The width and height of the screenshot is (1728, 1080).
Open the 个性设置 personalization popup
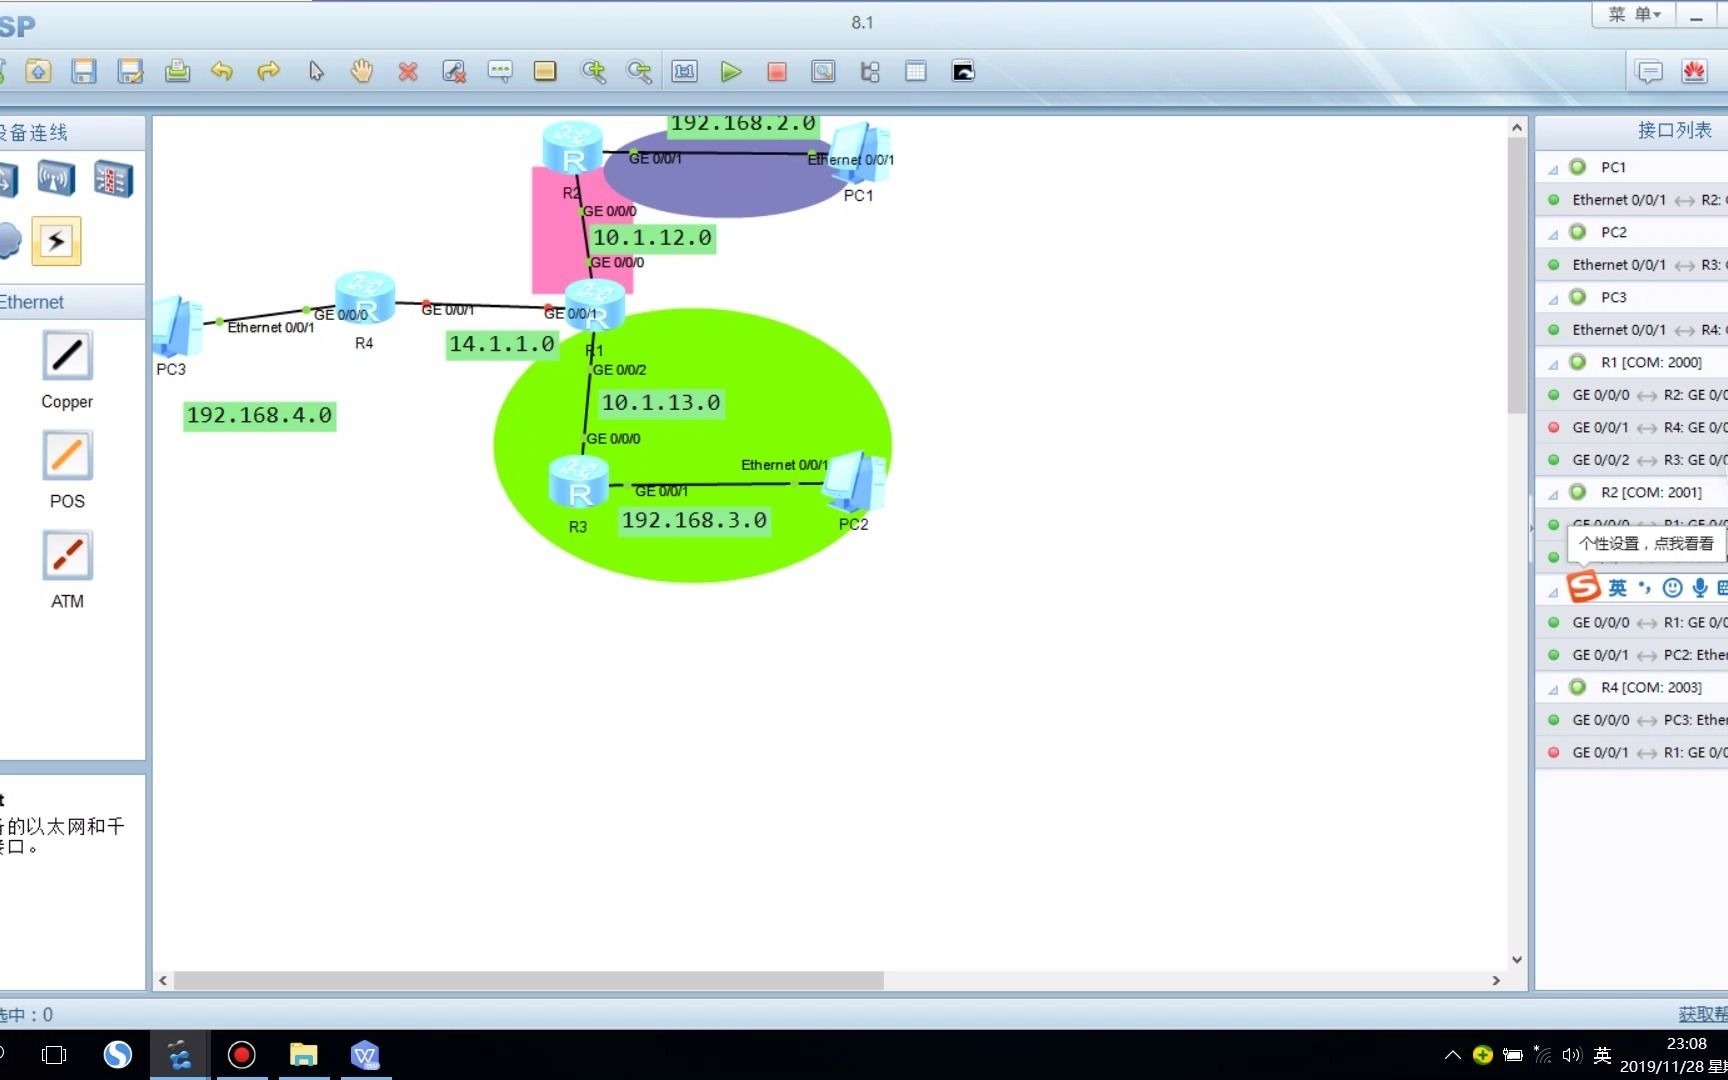point(1647,543)
